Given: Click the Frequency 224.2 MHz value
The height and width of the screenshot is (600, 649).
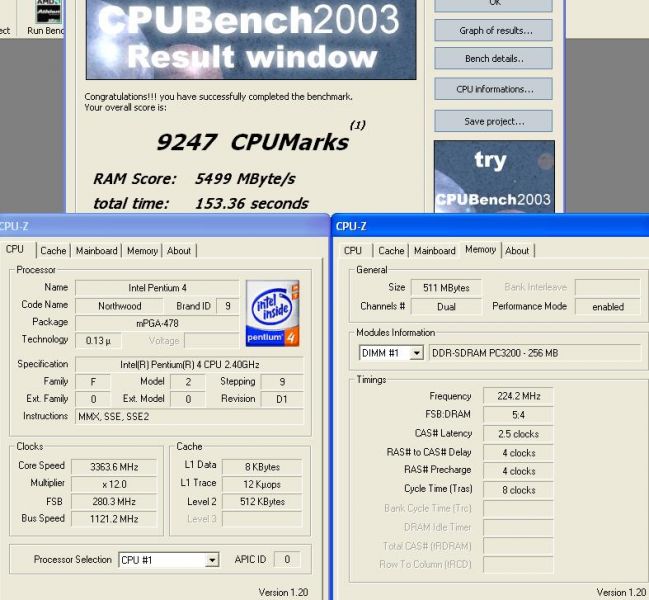Looking at the screenshot, I should 518,396.
